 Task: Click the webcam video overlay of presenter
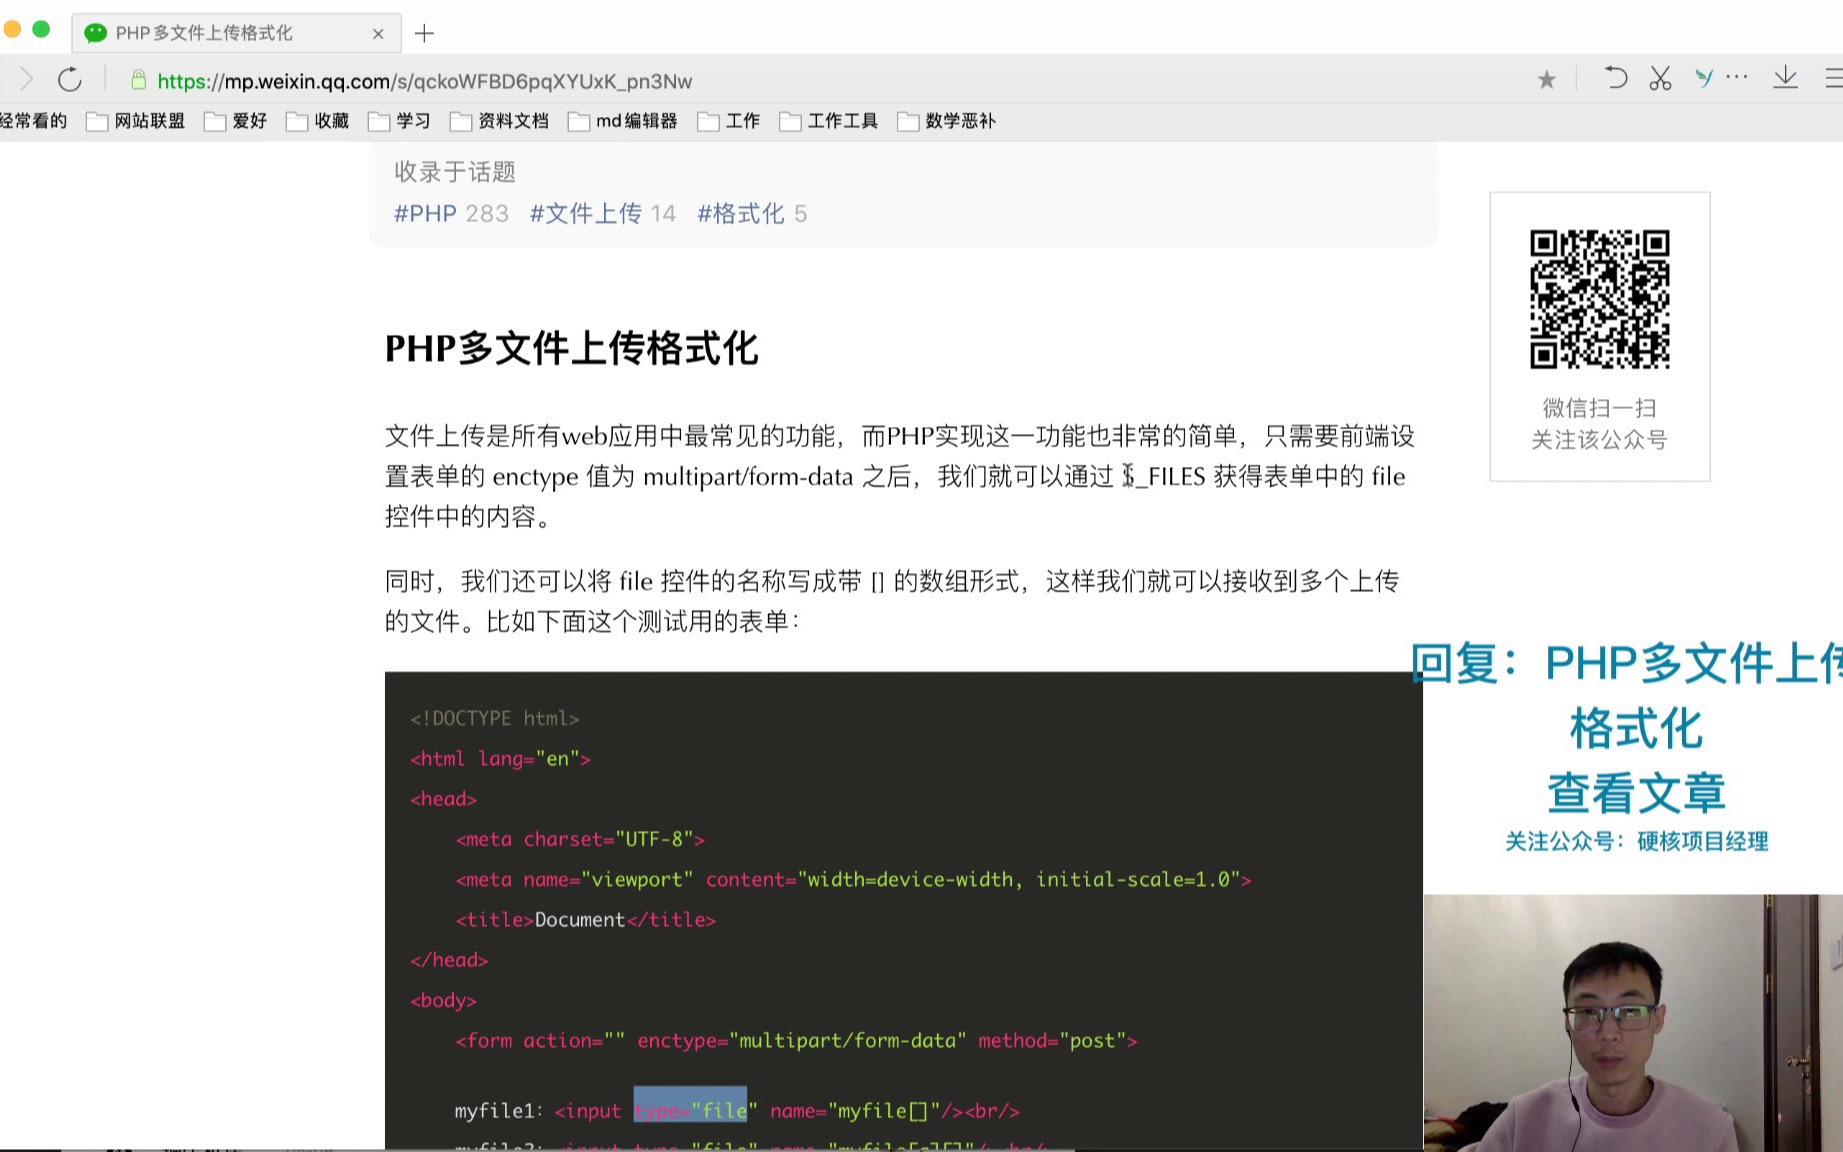point(1633,1023)
